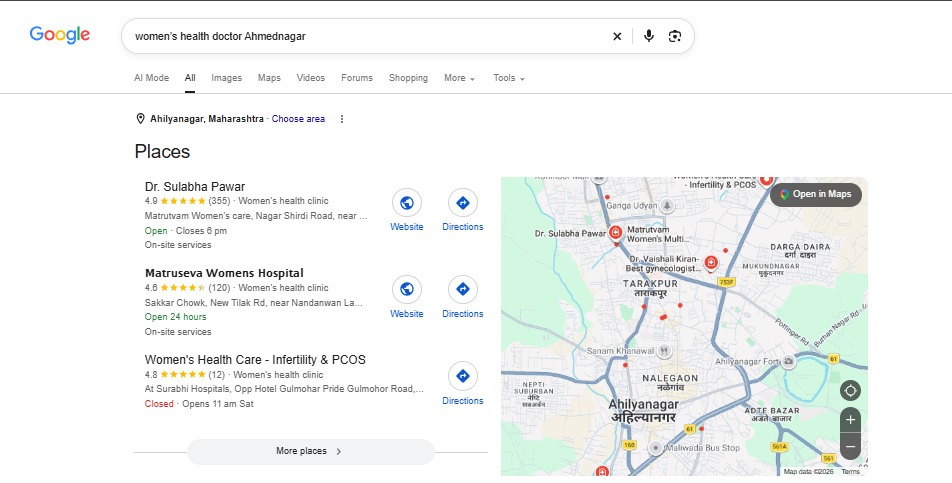Screen dimensions: 952x483
Task: Click Maliwada Bus Stop marker on map
Action: [655, 448]
